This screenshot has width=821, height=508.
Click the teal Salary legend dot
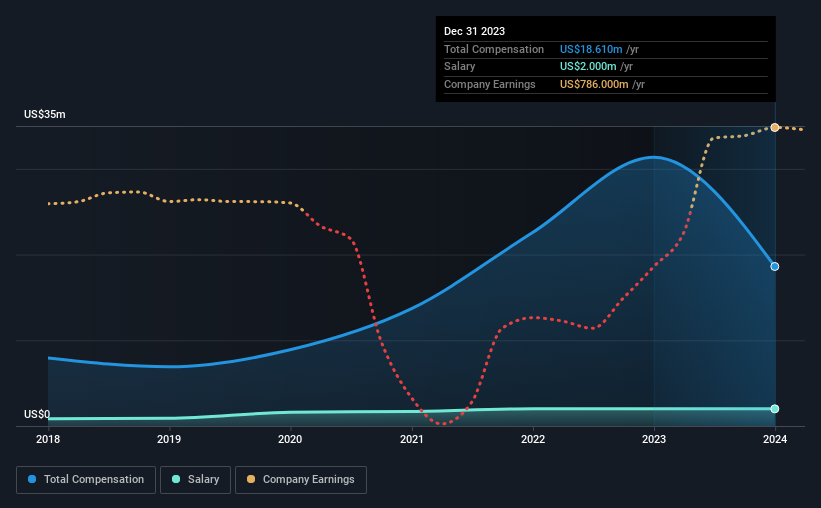pyautogui.click(x=176, y=479)
